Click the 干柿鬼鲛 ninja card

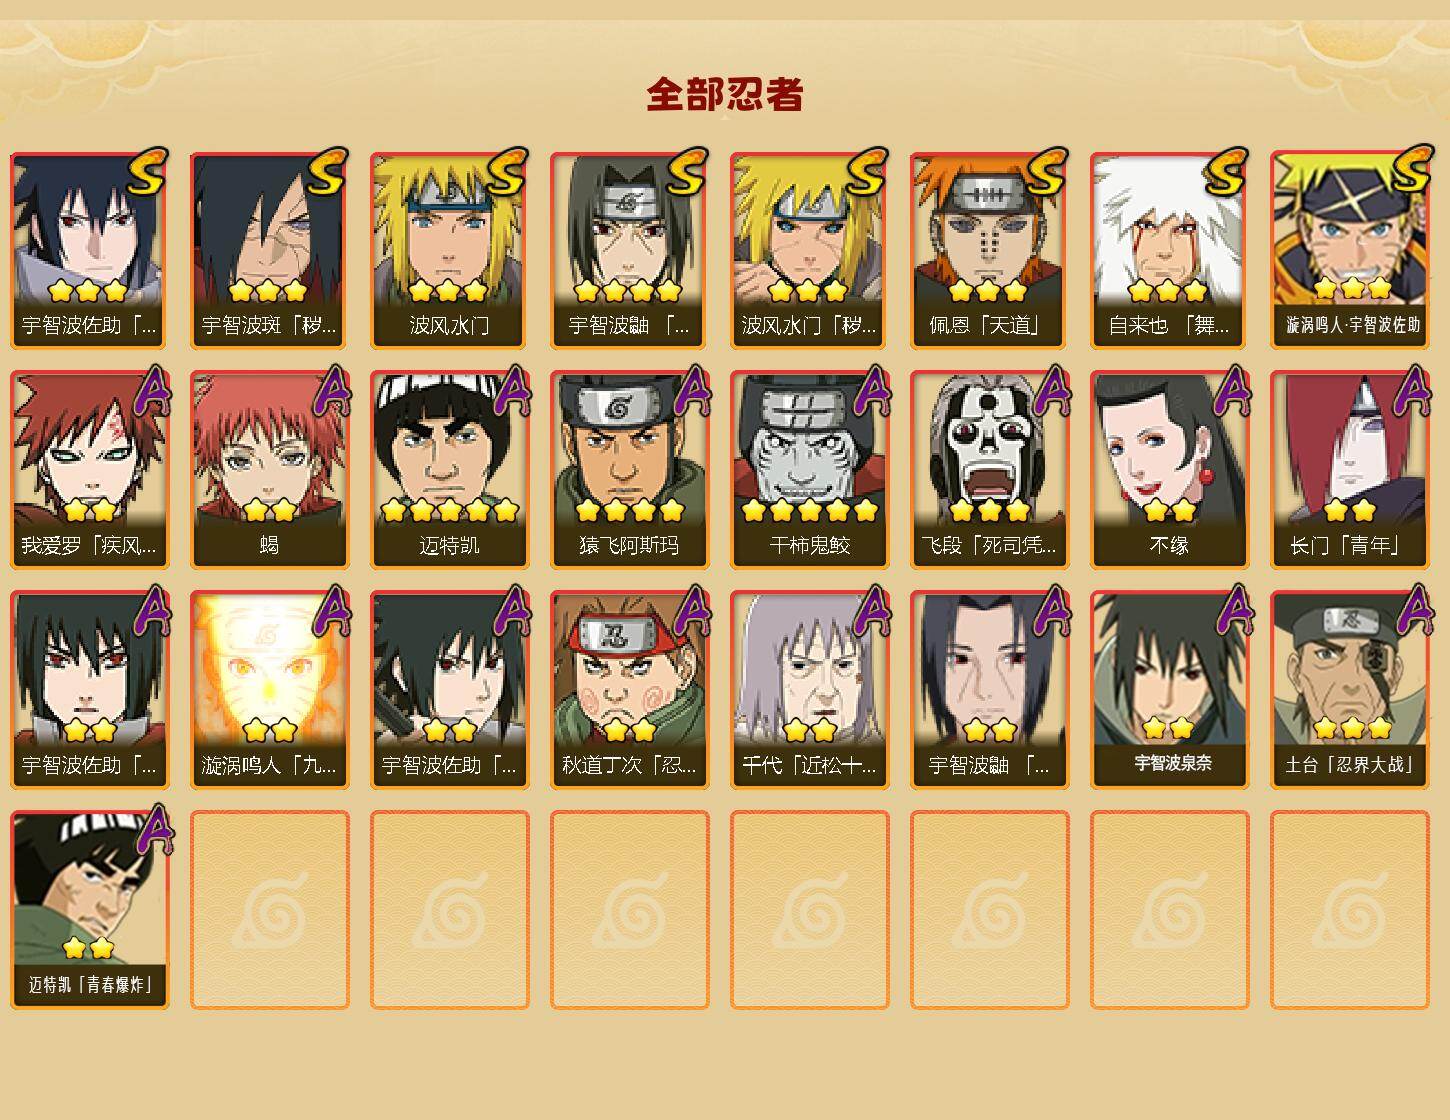click(x=810, y=470)
